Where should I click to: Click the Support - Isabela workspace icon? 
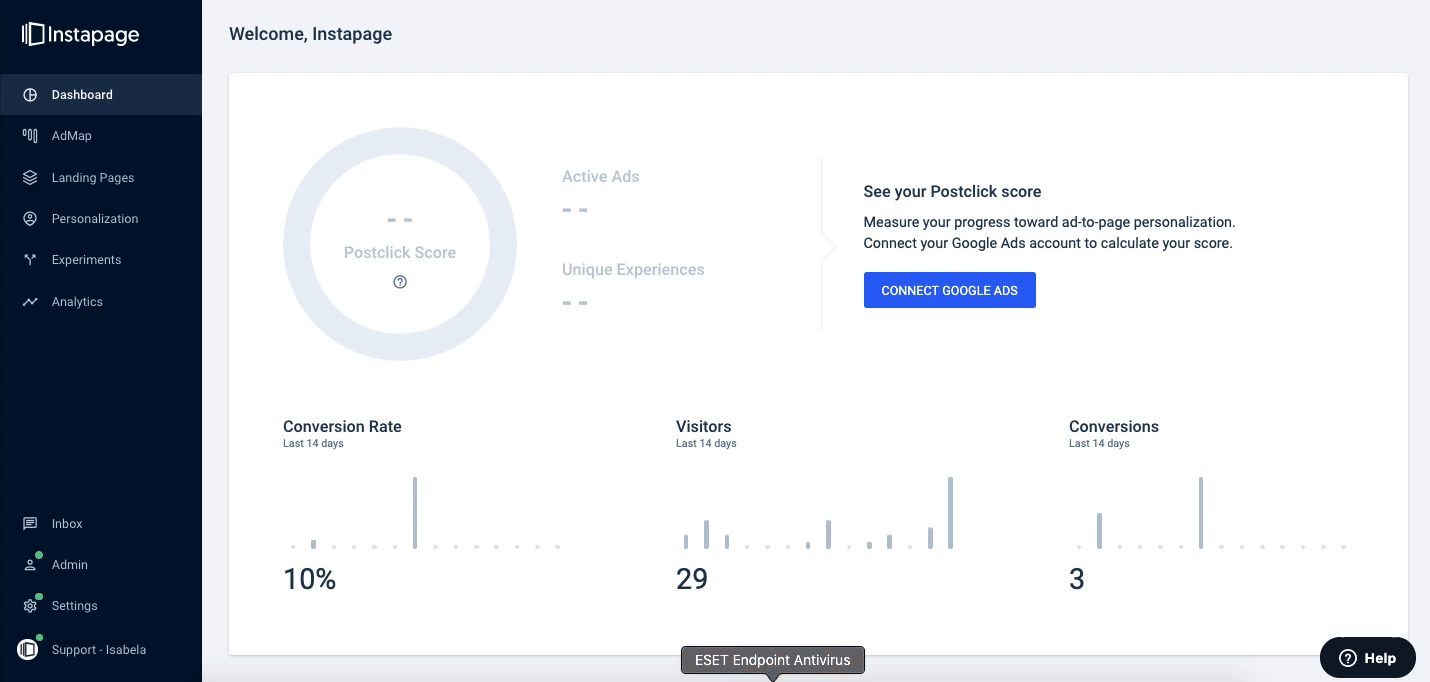(30, 650)
